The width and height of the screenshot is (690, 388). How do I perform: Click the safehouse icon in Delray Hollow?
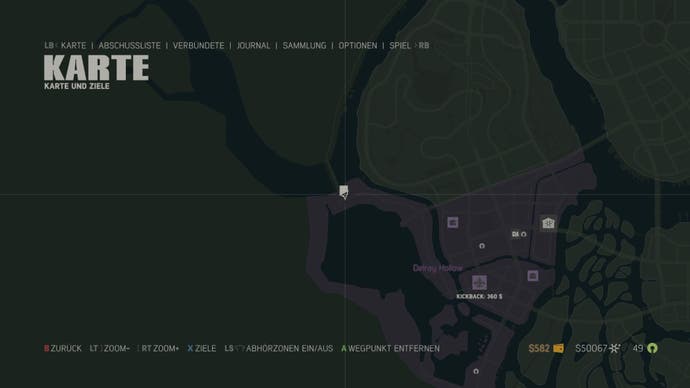tap(548, 223)
